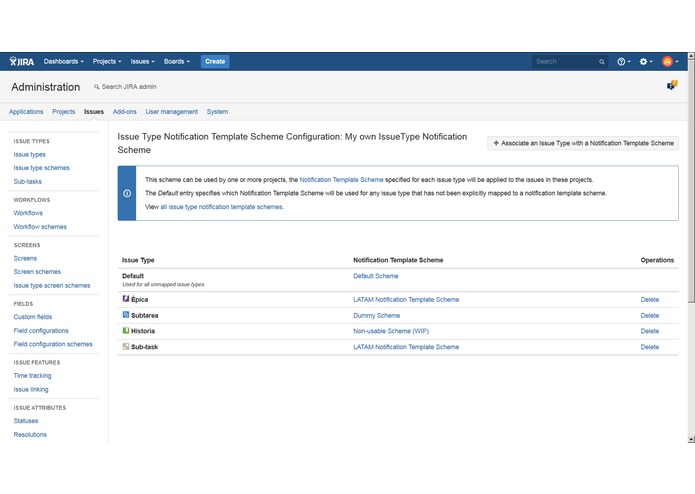Screen dimensions: 695x494
Task: Switch to the Add-ons admin tab
Action: pyautogui.click(x=125, y=112)
